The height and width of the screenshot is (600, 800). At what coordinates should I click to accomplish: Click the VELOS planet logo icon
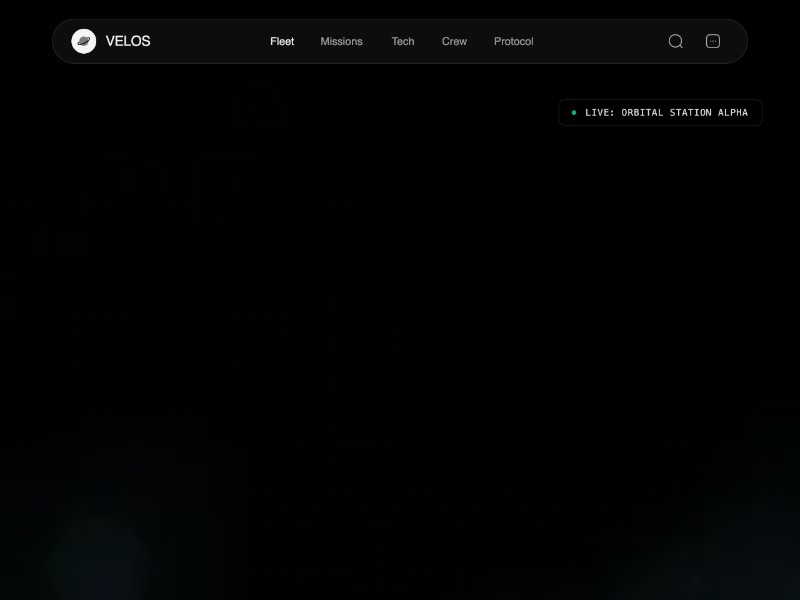click(x=84, y=41)
